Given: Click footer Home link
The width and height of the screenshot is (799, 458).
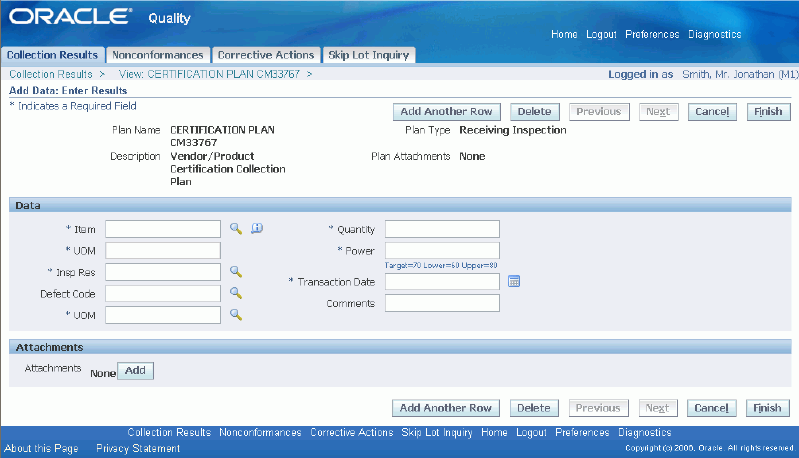Looking at the screenshot, I should click(x=494, y=433).
